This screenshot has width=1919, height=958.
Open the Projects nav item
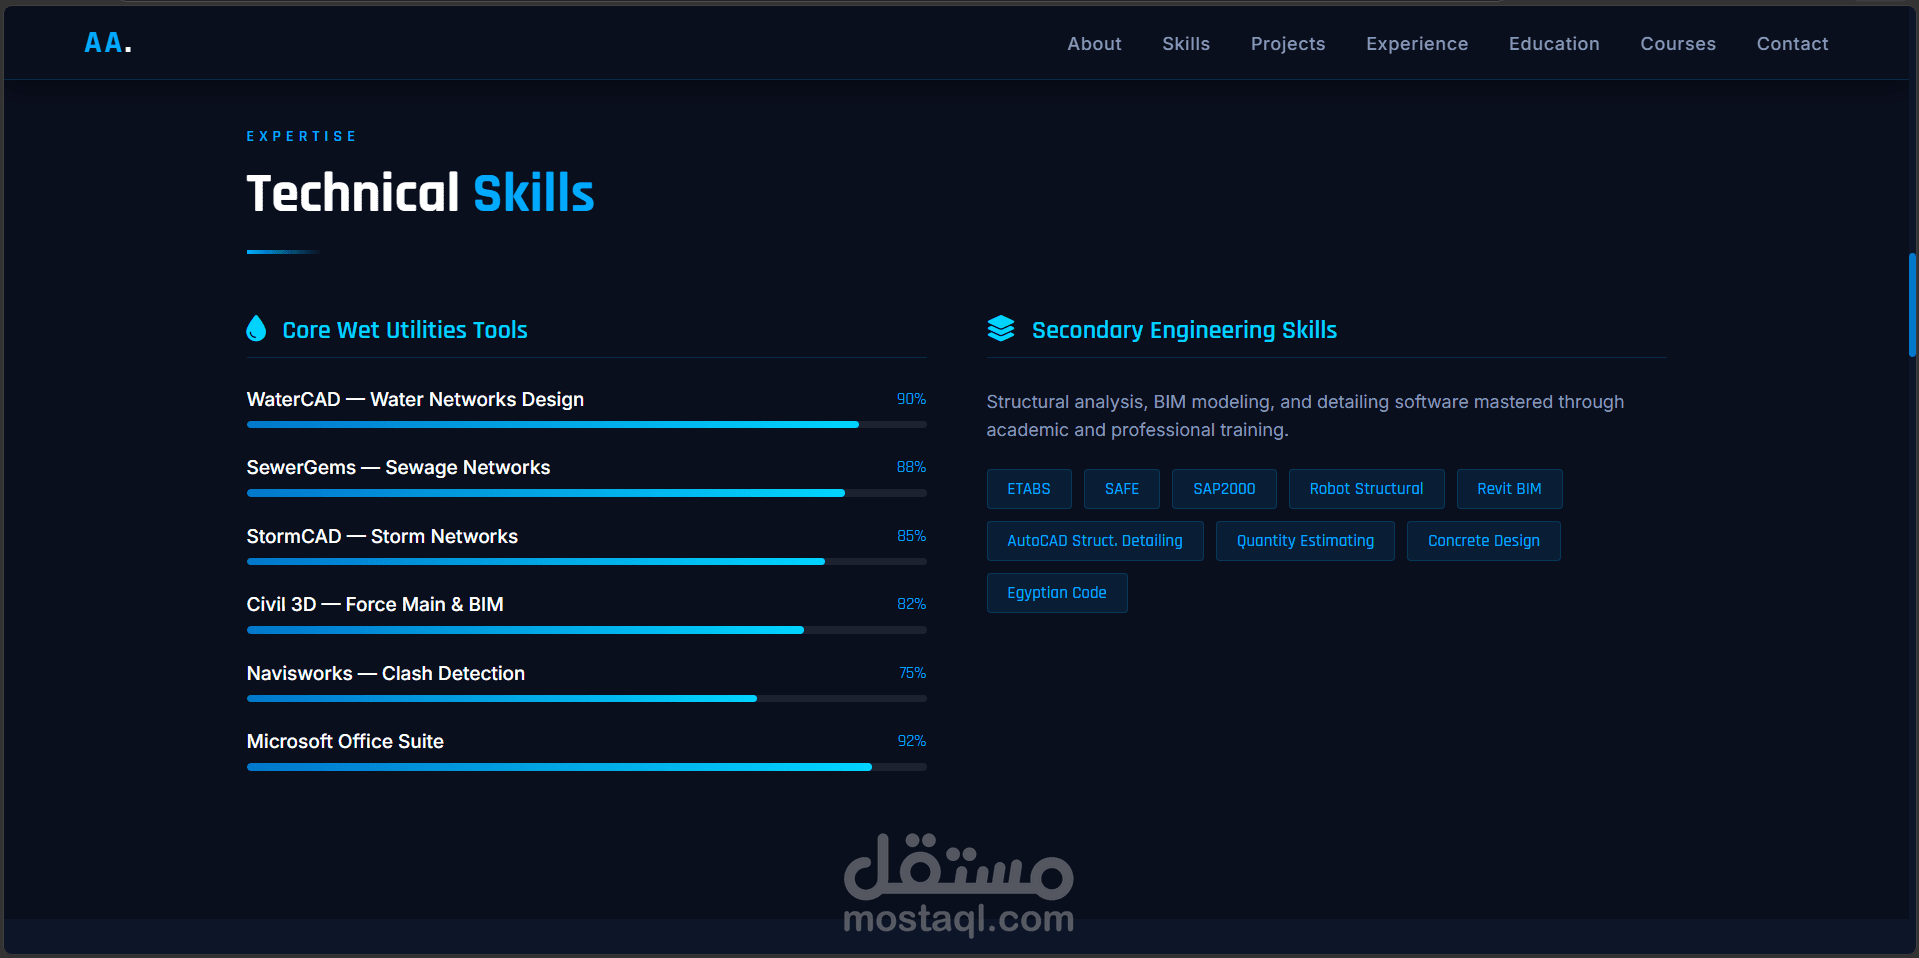pyautogui.click(x=1288, y=44)
